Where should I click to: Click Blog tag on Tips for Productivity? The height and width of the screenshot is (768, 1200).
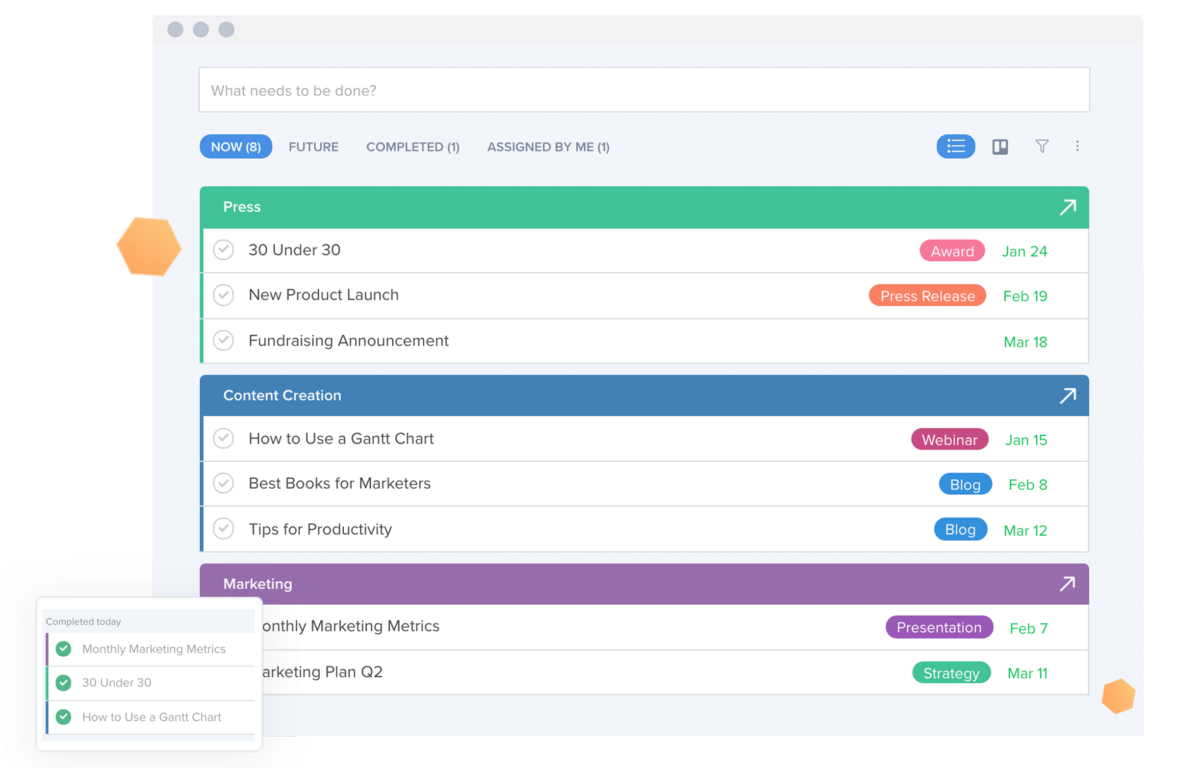tap(960, 529)
